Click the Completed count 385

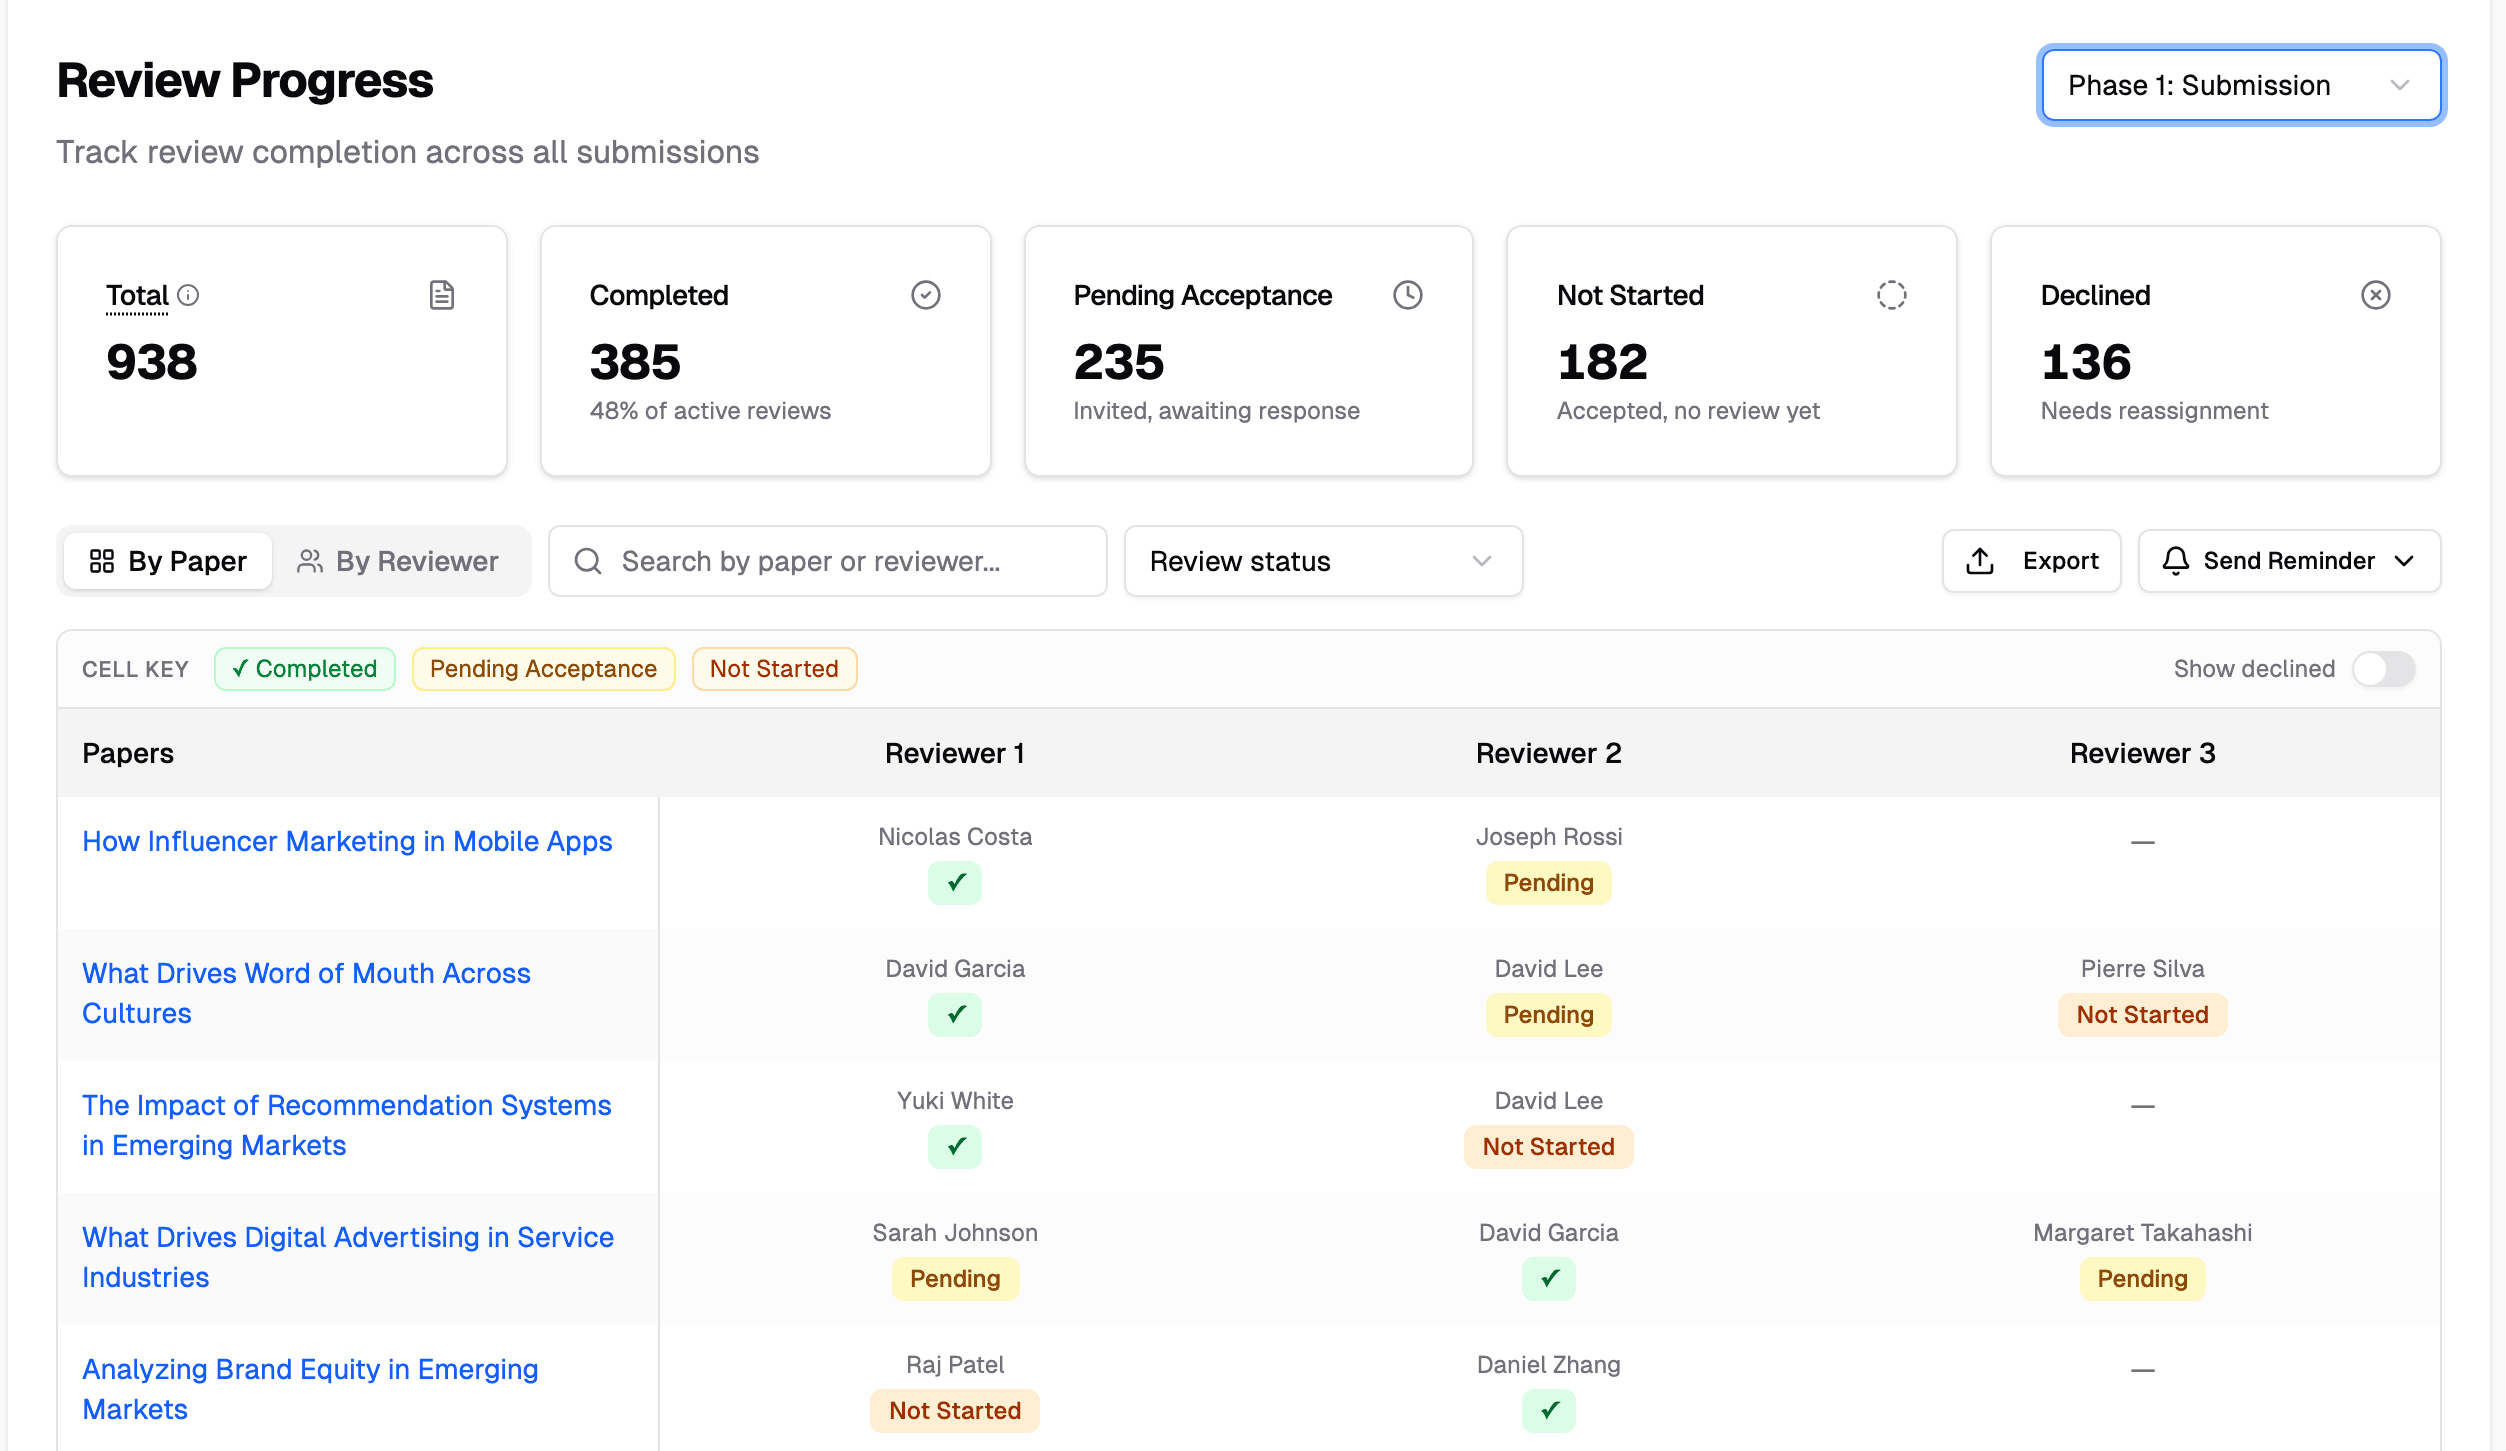click(635, 362)
